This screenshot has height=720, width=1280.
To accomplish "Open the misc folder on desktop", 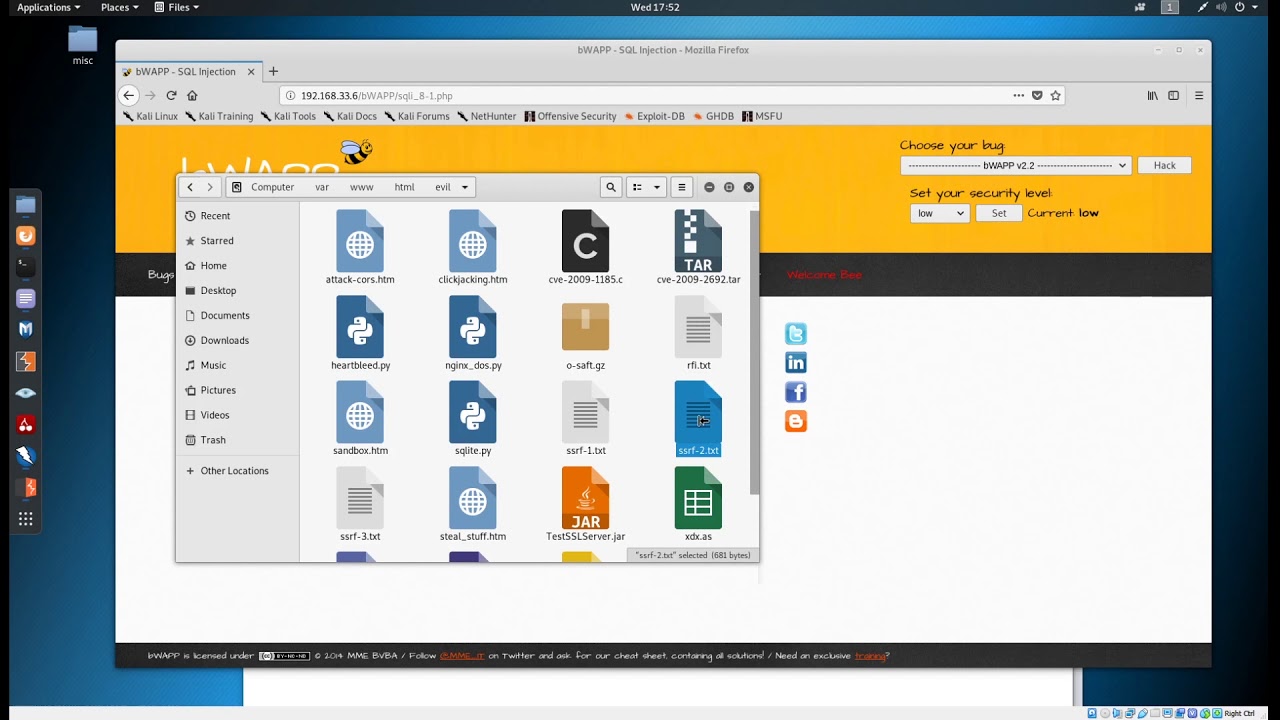I will point(83,46).
